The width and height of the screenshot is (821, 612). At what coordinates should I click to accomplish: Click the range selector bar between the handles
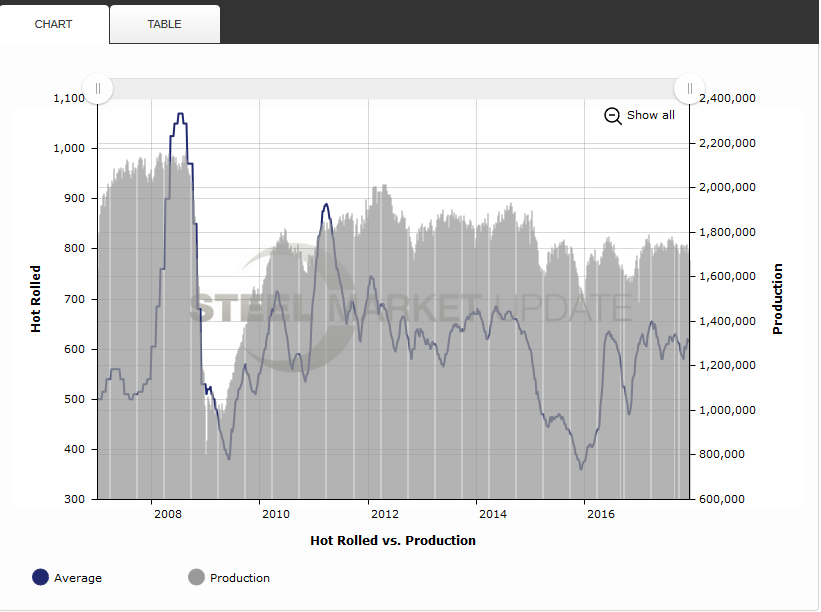pos(394,89)
